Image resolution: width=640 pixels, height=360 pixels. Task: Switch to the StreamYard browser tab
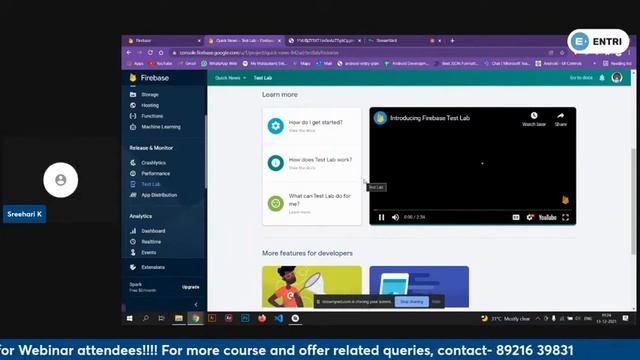click(x=404, y=41)
